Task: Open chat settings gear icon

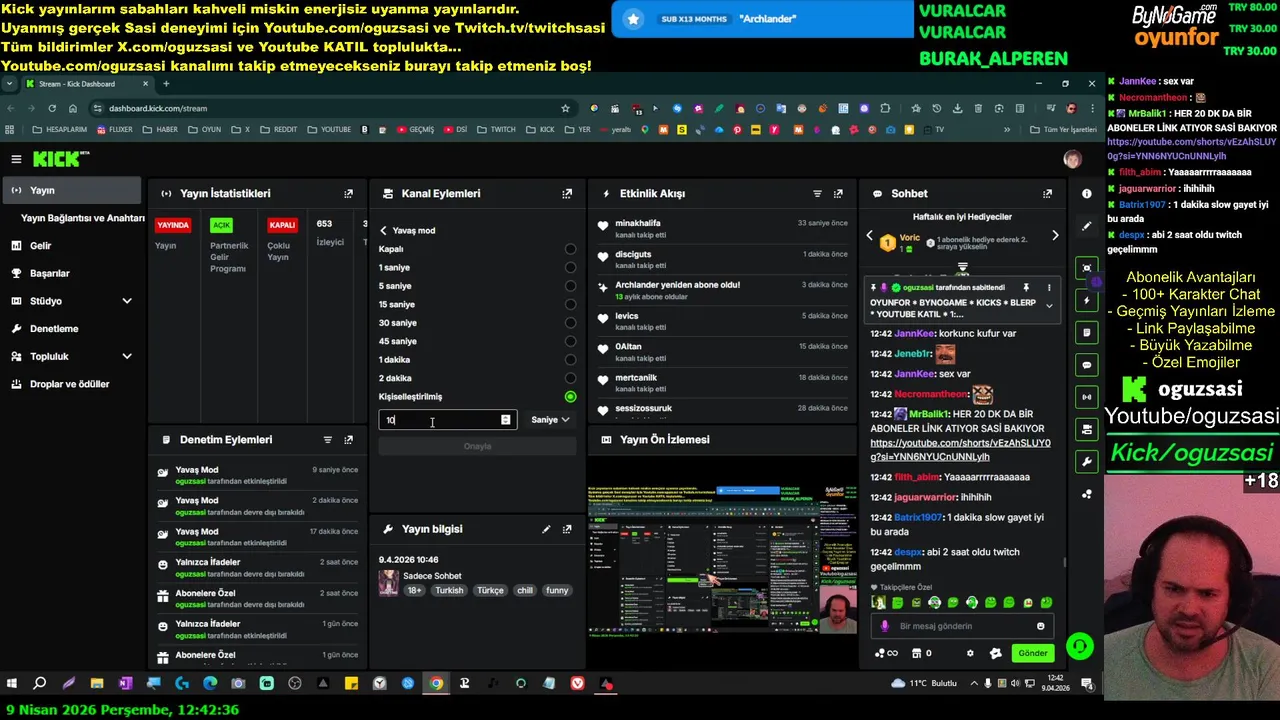Action: 970,653
